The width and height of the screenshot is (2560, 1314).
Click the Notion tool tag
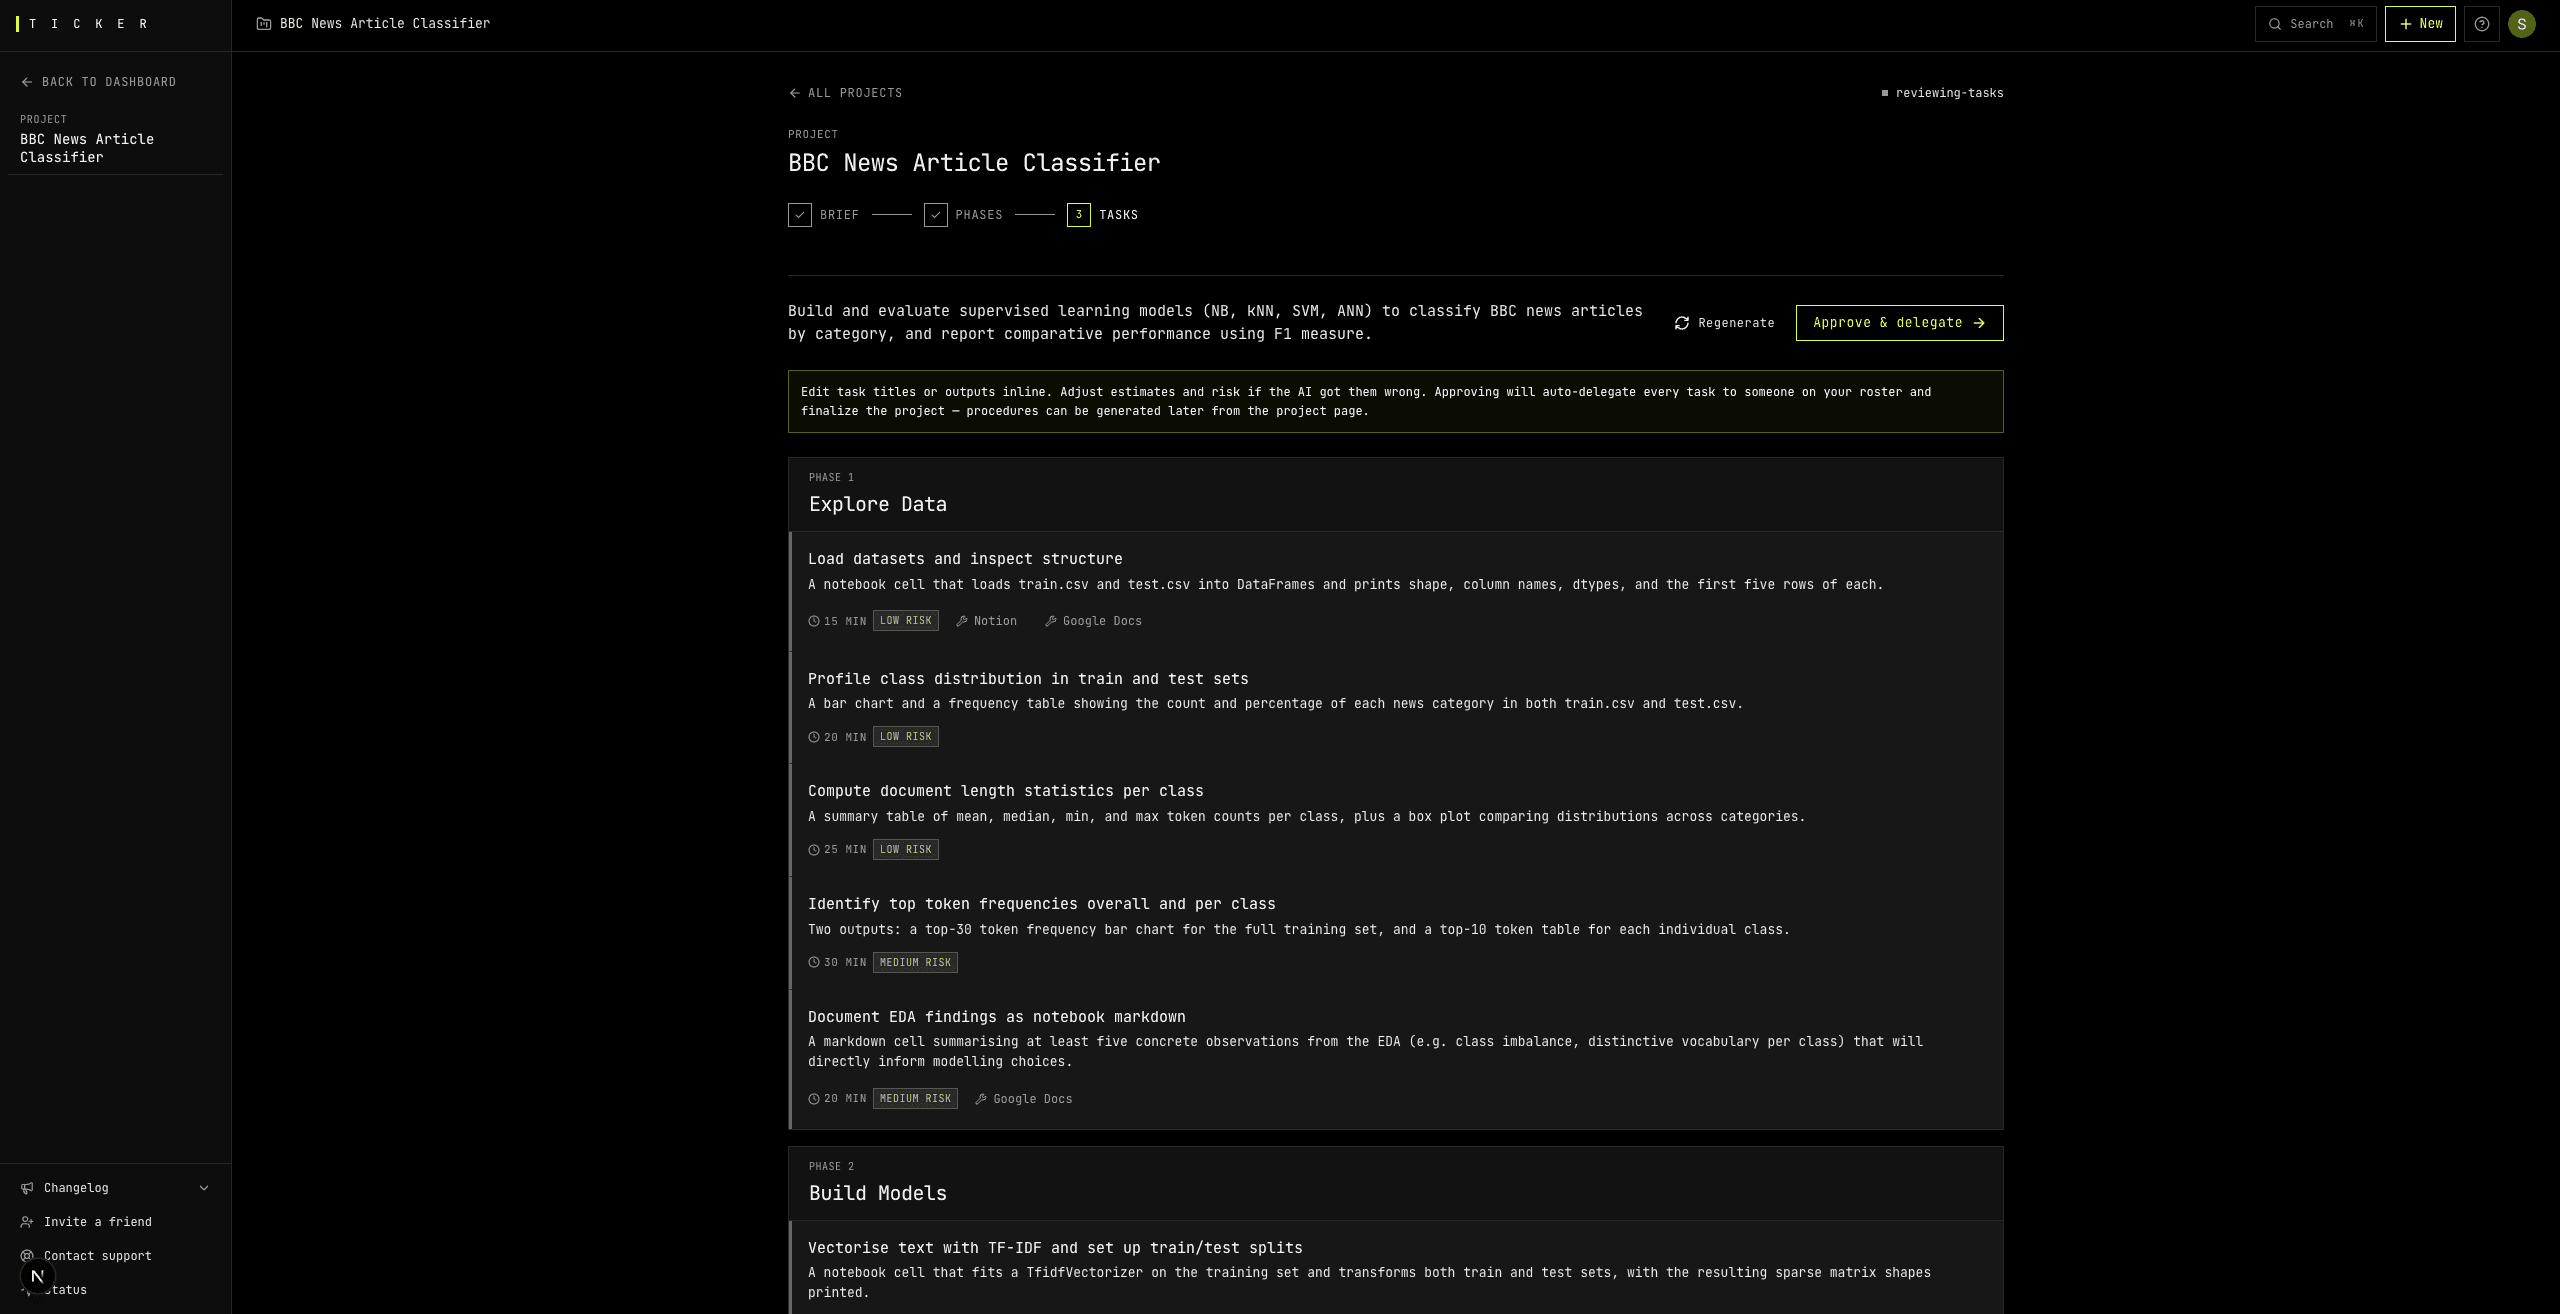[x=986, y=621]
